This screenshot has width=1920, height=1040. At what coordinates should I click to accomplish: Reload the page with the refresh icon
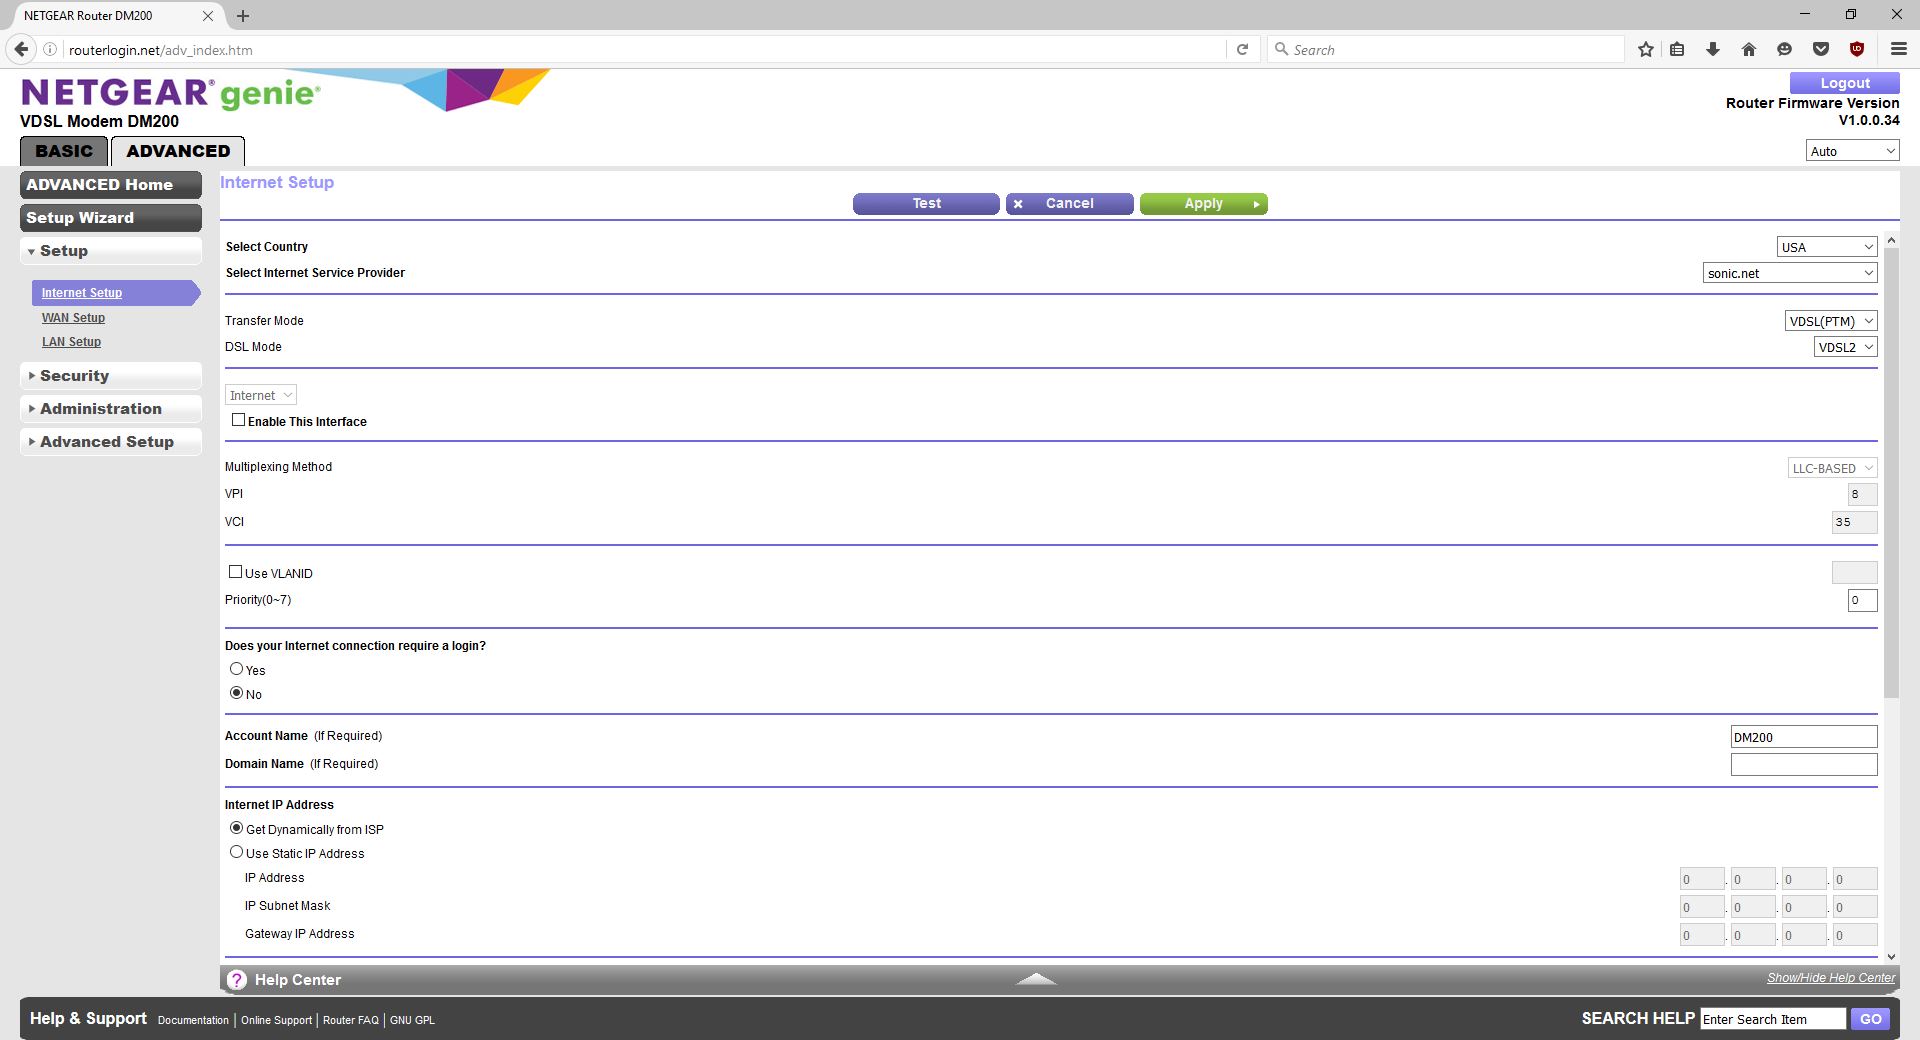coord(1242,49)
